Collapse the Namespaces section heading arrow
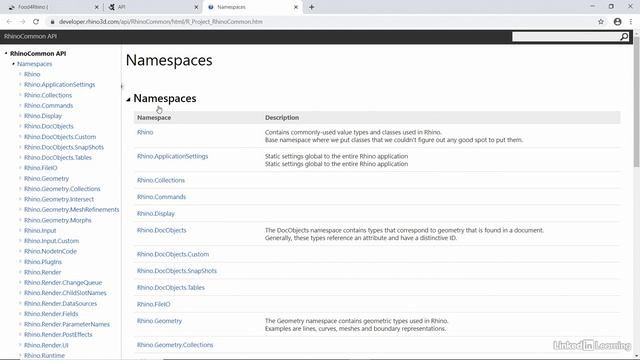Image resolution: width=640 pixels, height=360 pixels. pos(128,99)
